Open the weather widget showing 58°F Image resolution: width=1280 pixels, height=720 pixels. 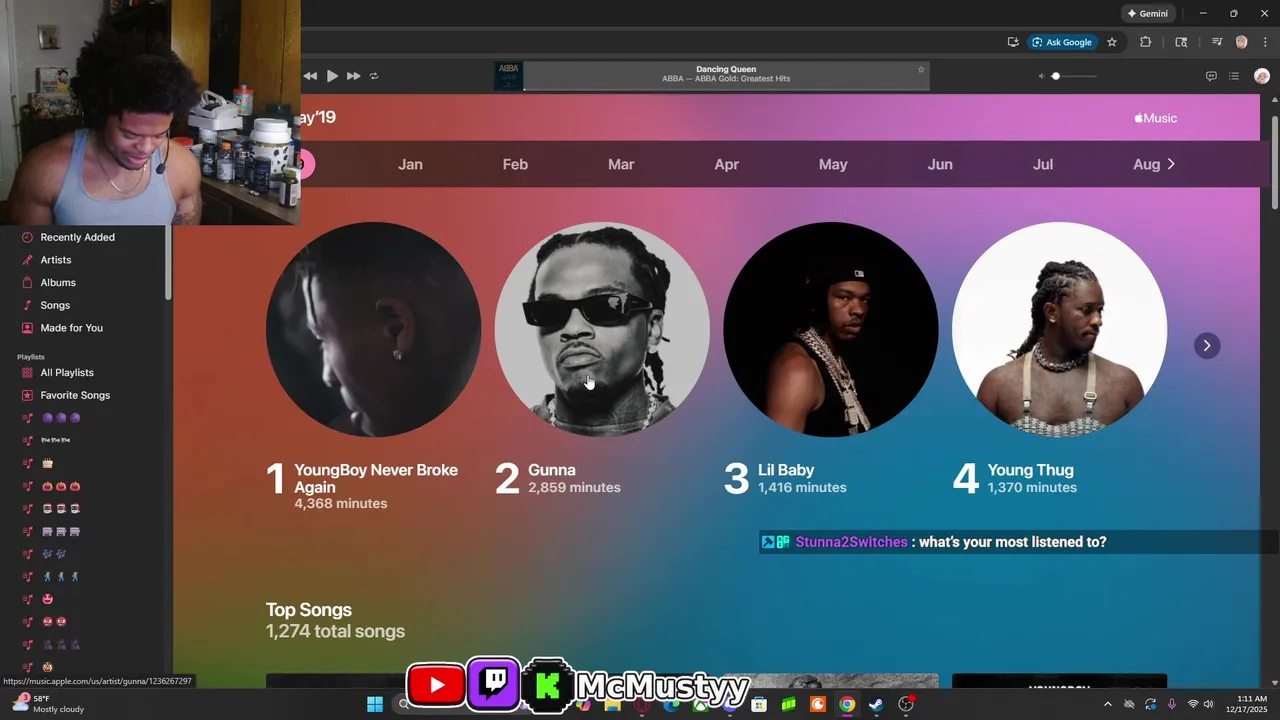tap(47, 704)
